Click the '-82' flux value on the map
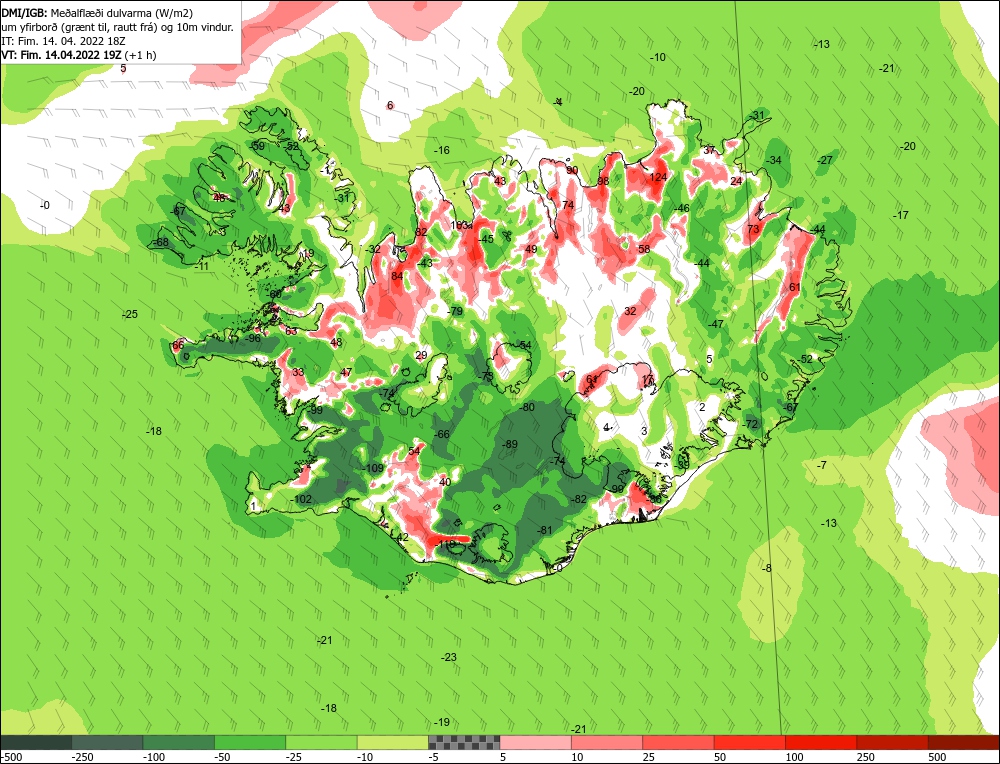Viewport: 1000px width, 764px height. (578, 499)
